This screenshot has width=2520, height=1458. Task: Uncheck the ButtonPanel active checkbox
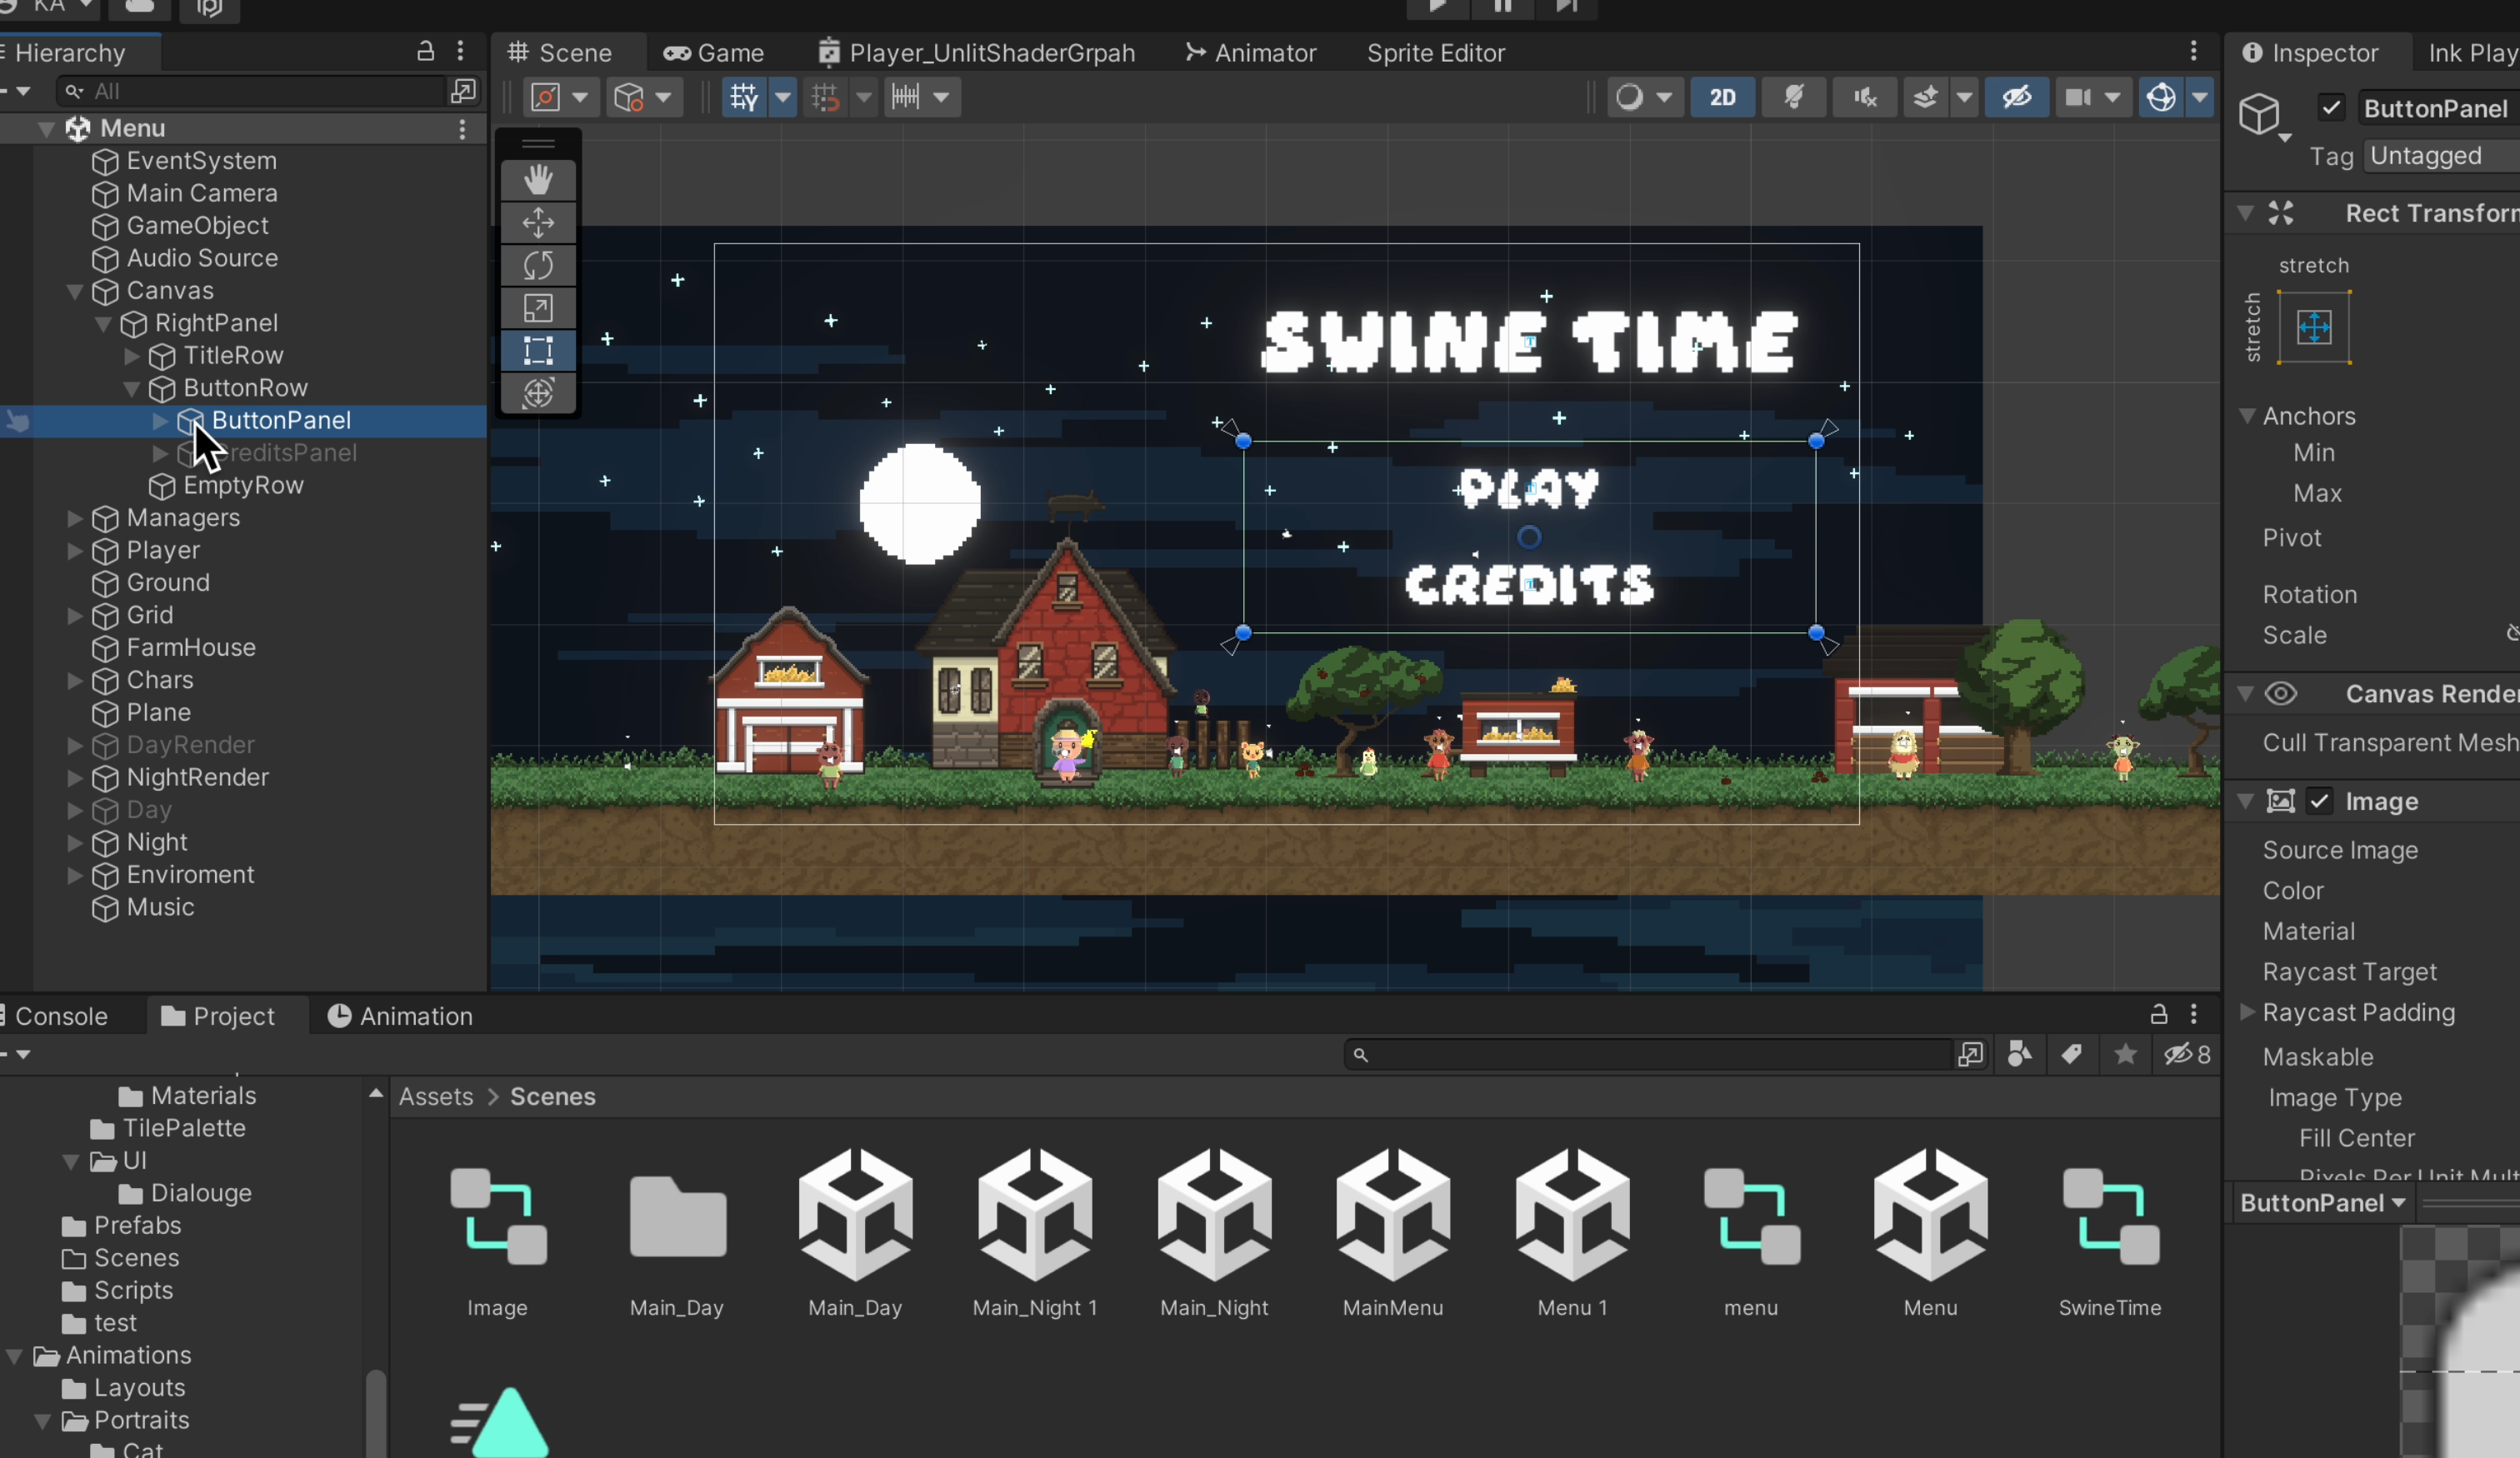[2331, 107]
